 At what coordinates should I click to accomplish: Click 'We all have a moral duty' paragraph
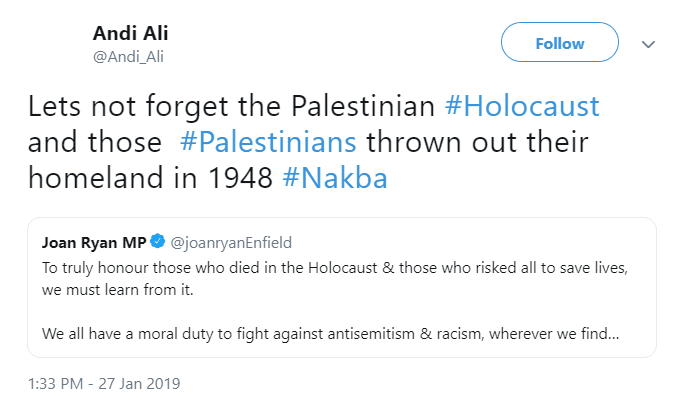pyautogui.click(x=330, y=334)
